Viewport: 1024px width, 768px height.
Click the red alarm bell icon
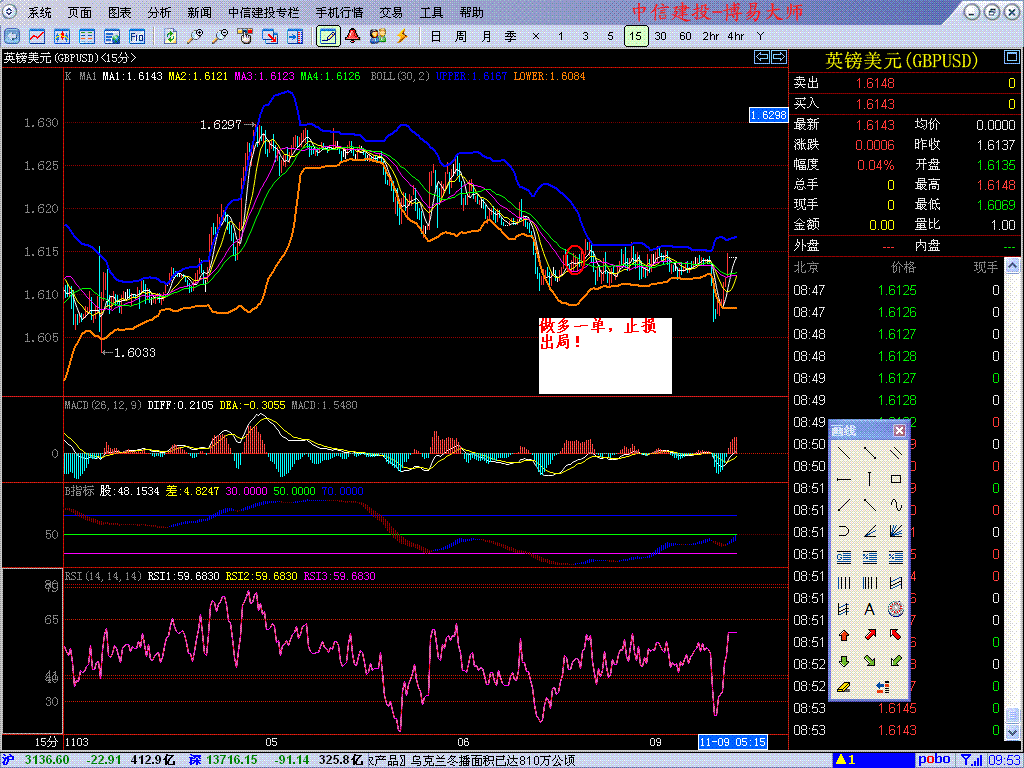(x=353, y=36)
